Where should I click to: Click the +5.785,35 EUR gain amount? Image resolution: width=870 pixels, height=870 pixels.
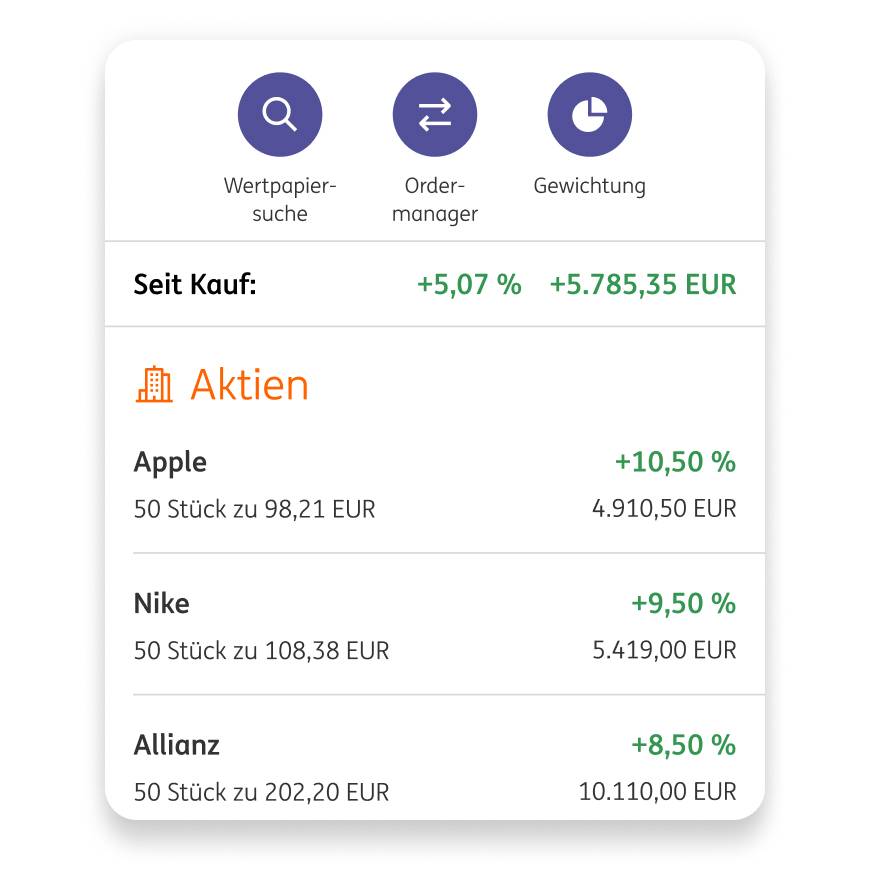click(x=644, y=284)
